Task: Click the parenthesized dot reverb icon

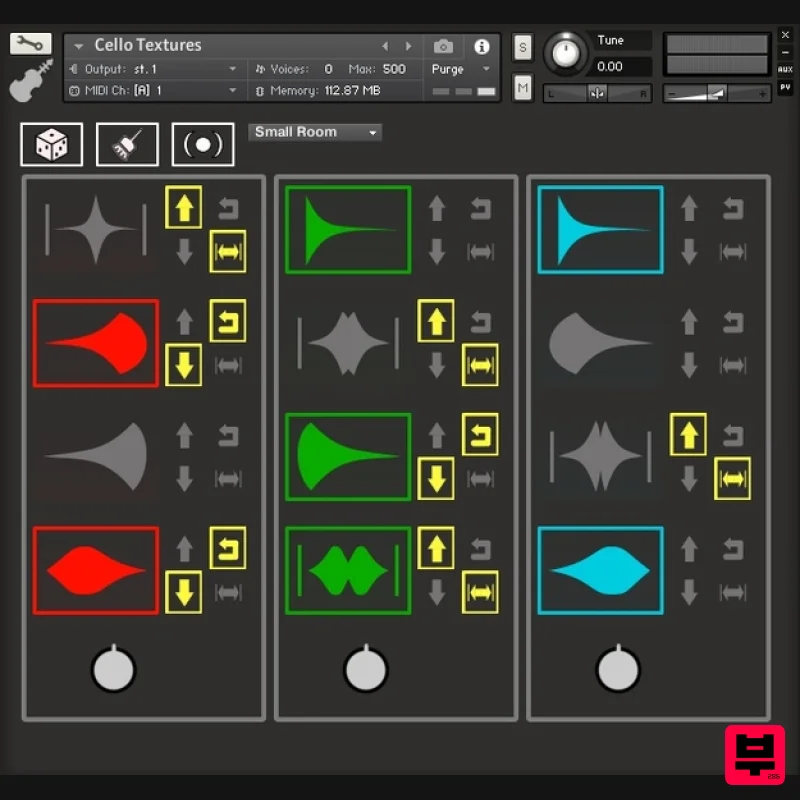Action: point(203,145)
